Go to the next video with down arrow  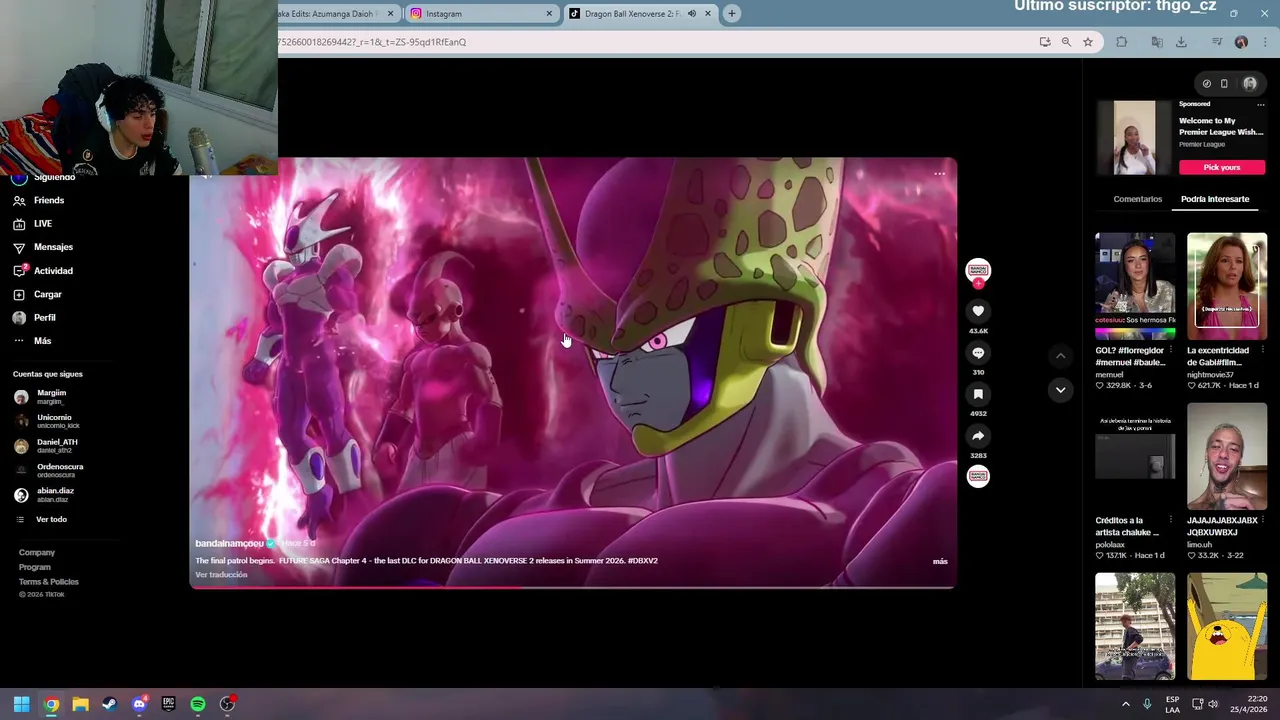click(x=1060, y=389)
